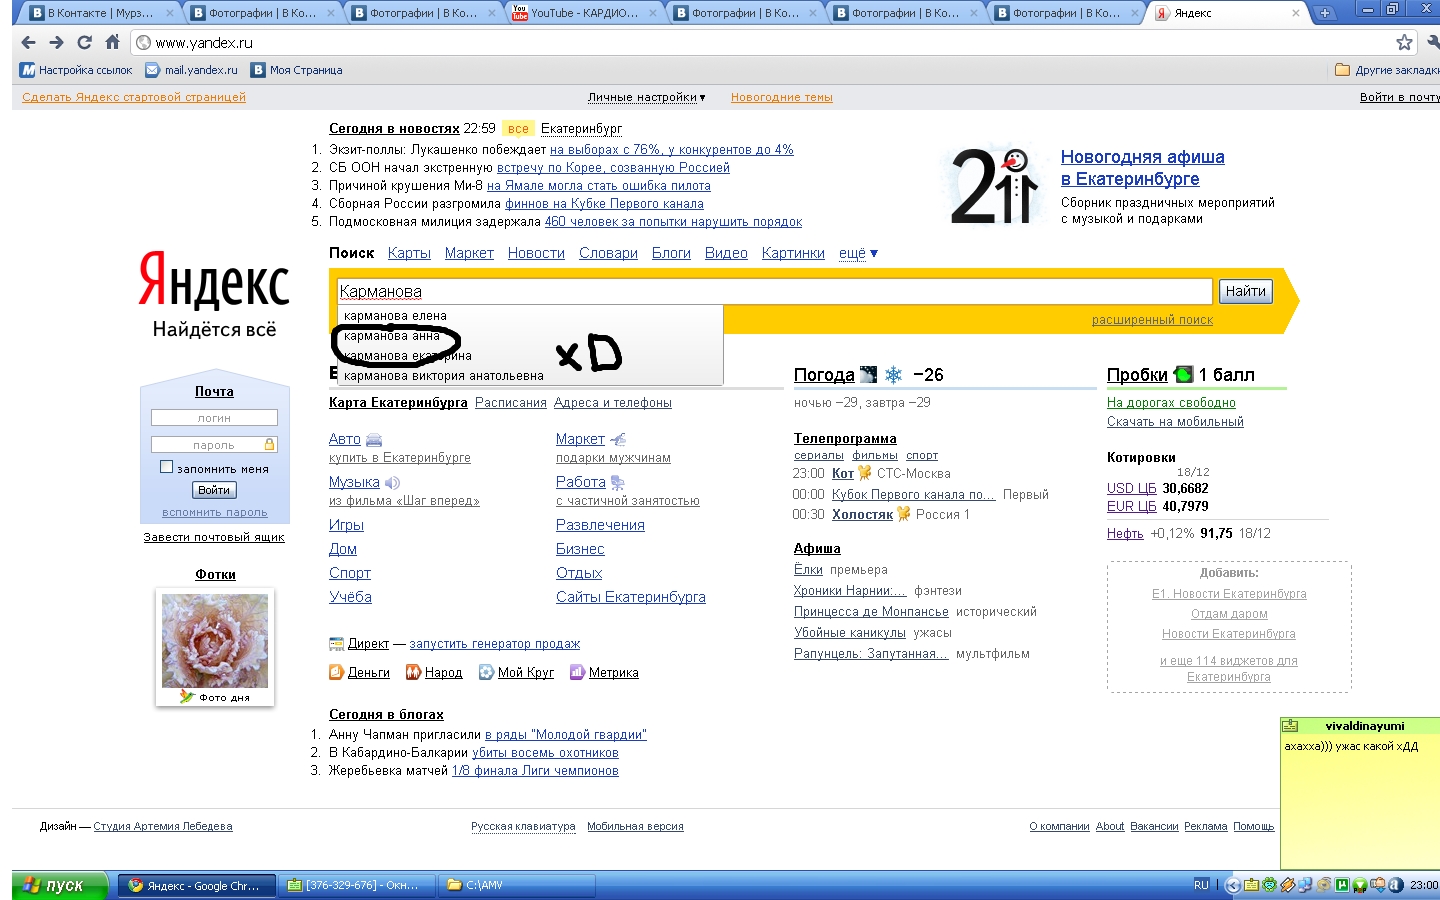
Task: Tick the запомнить меня checkbox
Action: tap(166, 467)
